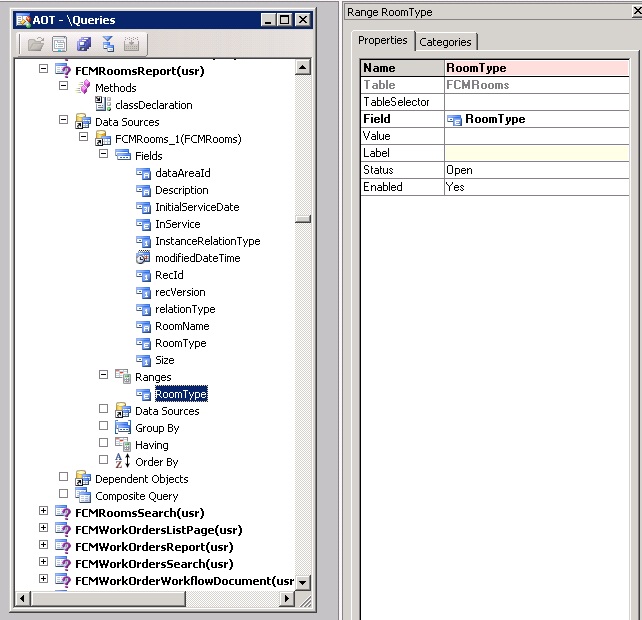Screen dimensions: 642x620
Task: Click the tree scroll-down arrow
Action: click(303, 582)
